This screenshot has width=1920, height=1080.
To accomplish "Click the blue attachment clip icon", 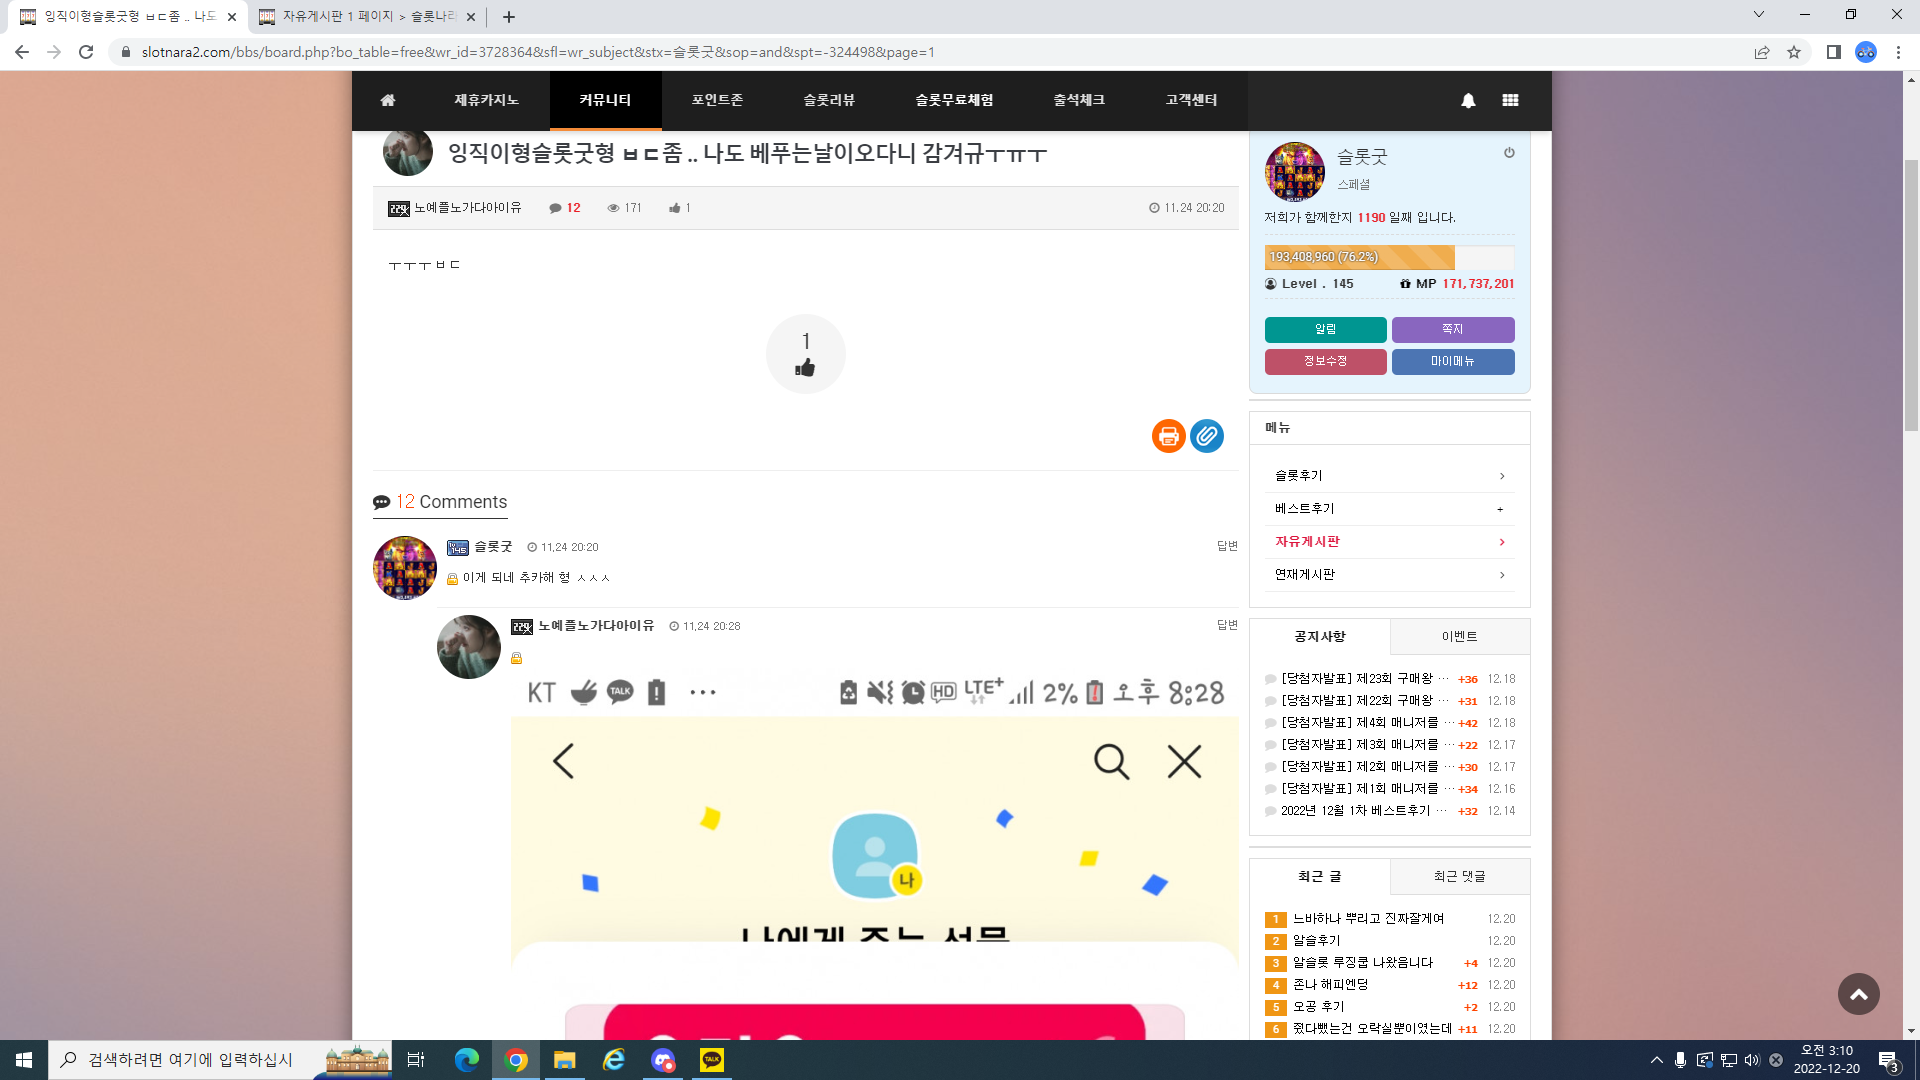I will (x=1207, y=436).
